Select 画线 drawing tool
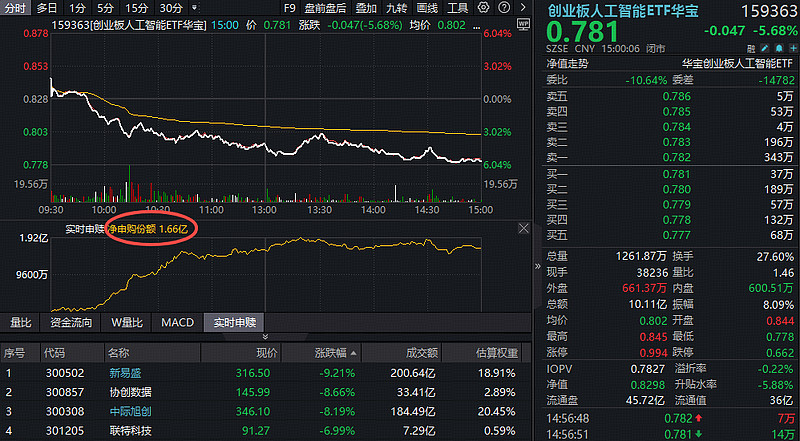The image size is (800, 441). 427,8
